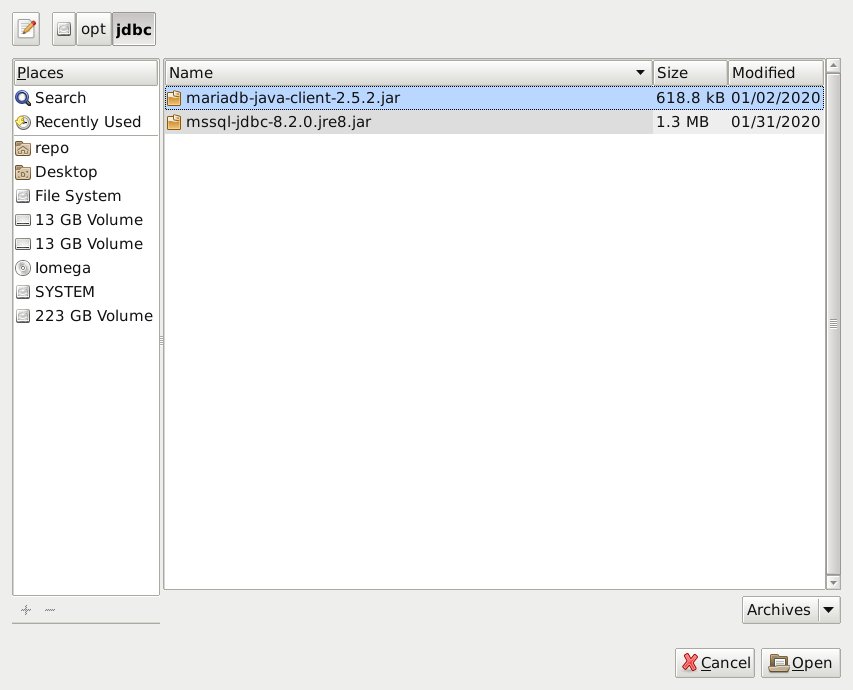
Task: Click the Recently Used clock icon
Action: point(23,122)
